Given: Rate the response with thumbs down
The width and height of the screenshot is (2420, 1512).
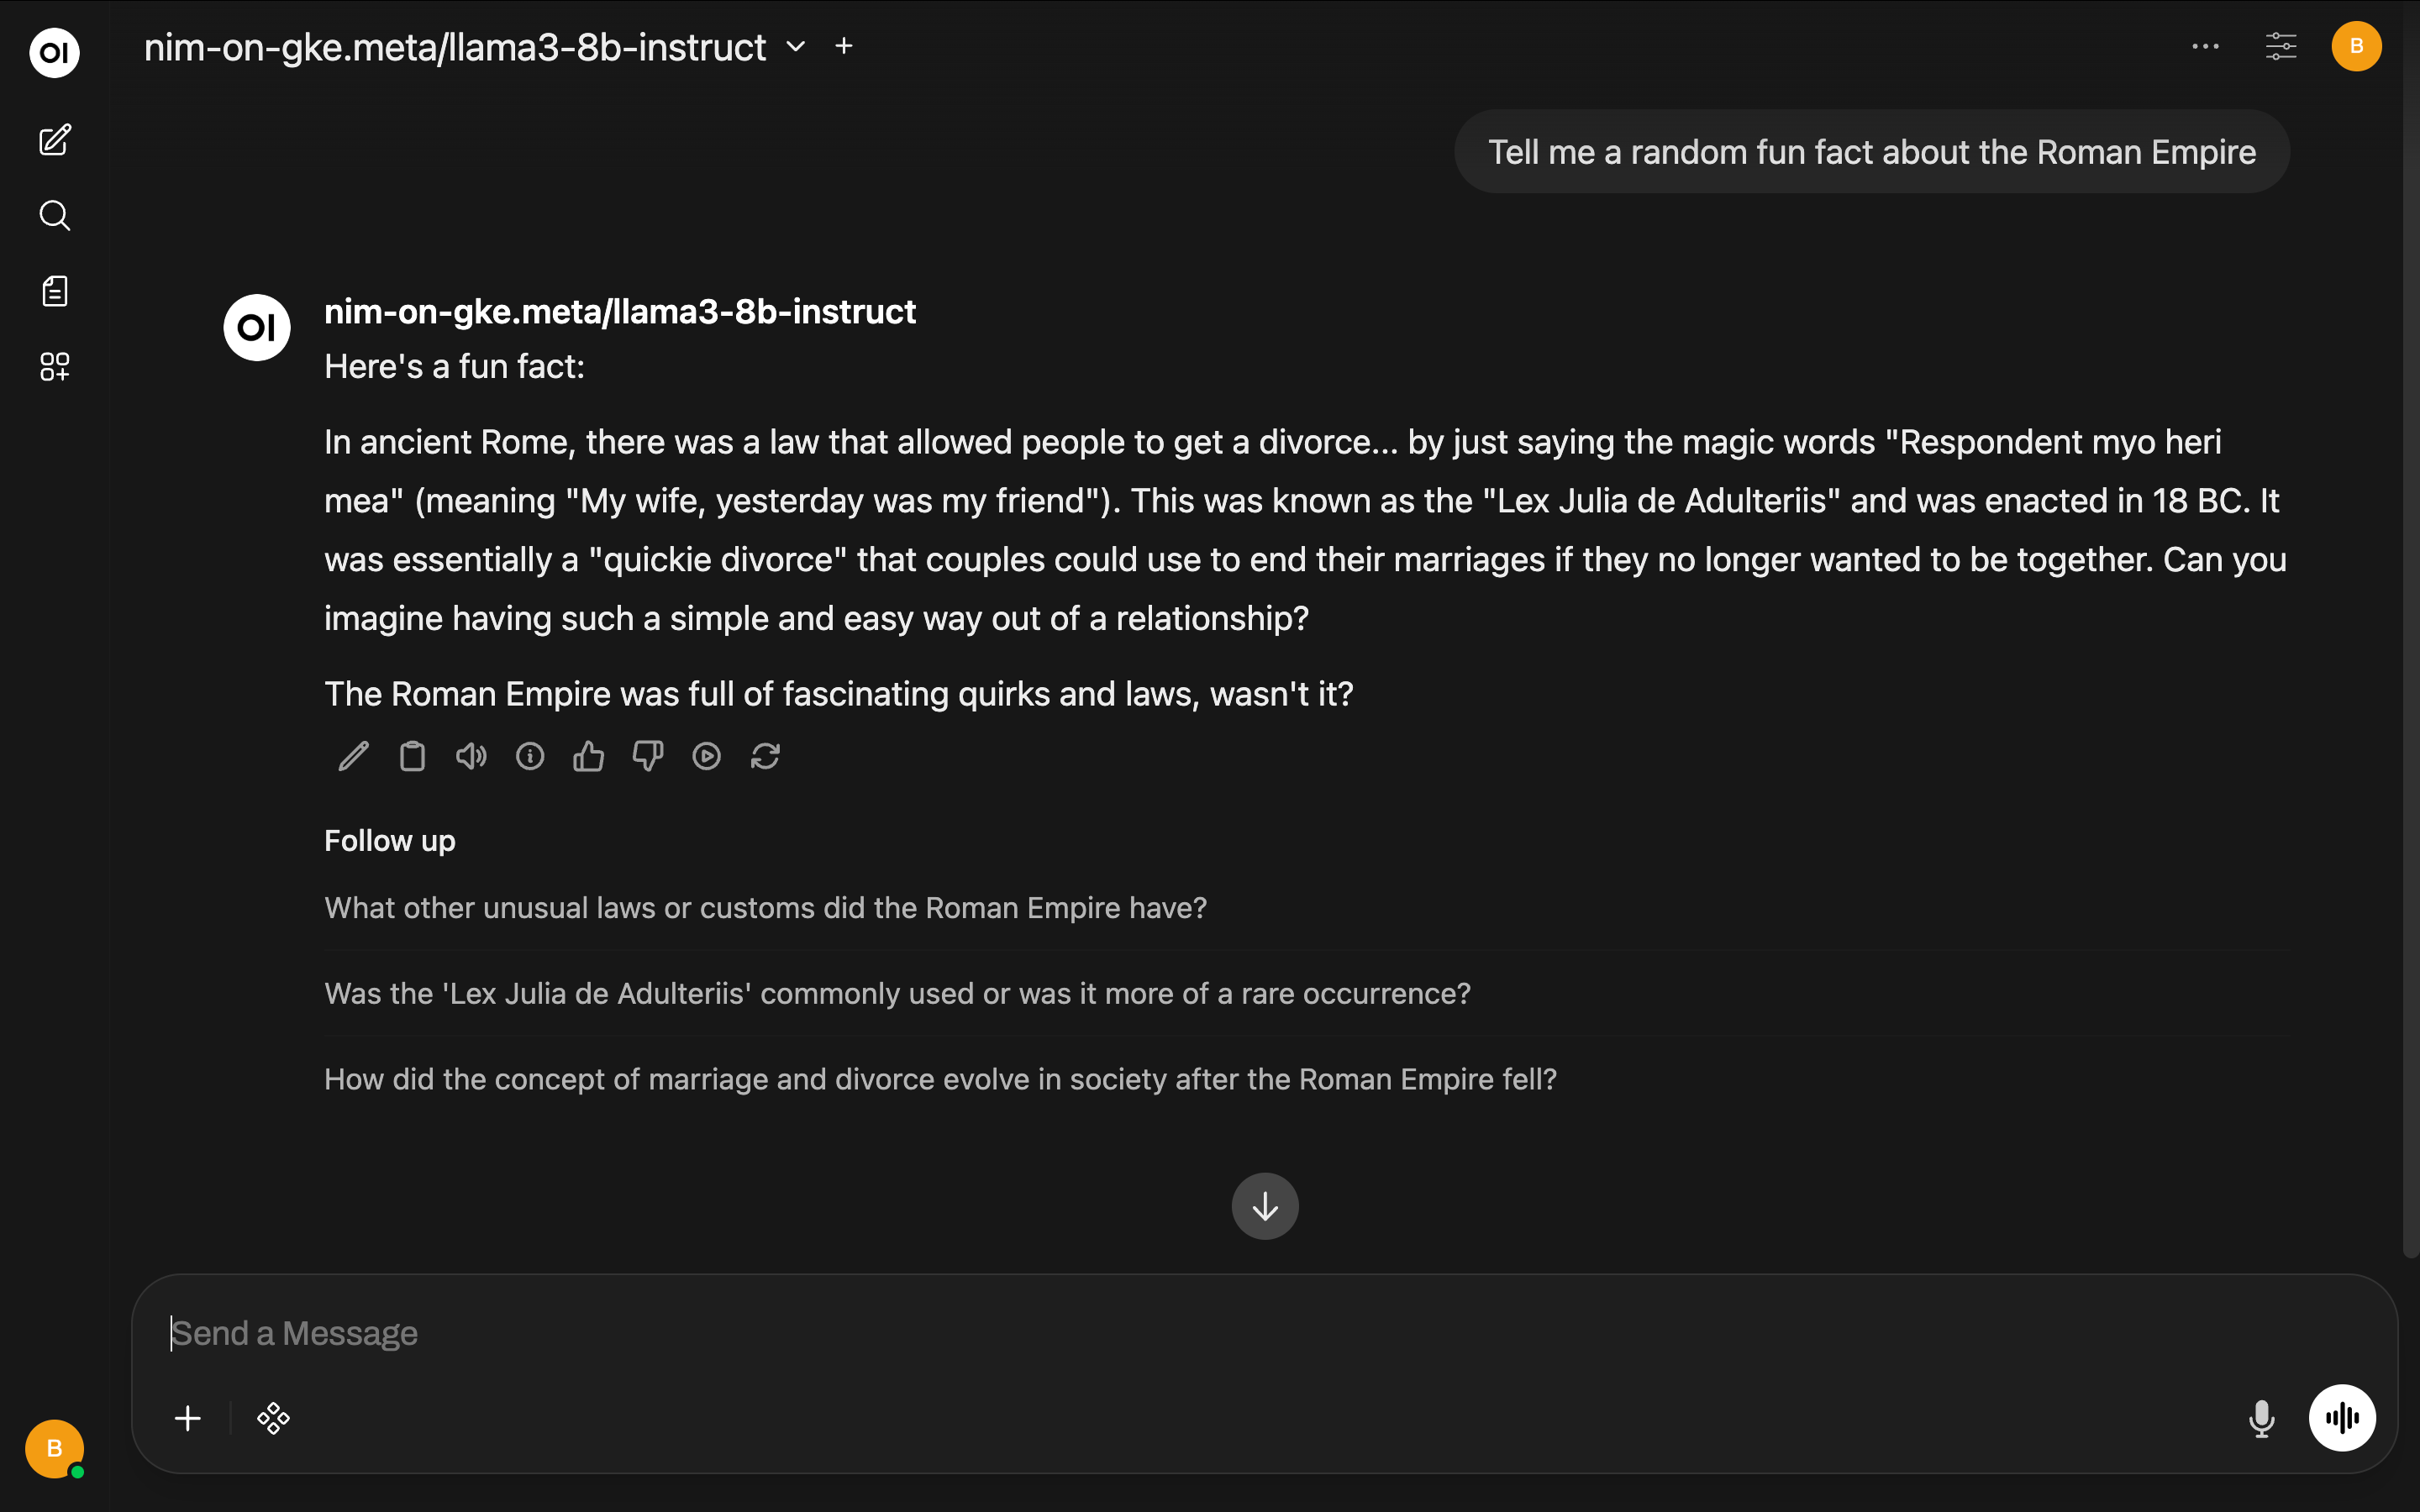Looking at the screenshot, I should tap(647, 757).
